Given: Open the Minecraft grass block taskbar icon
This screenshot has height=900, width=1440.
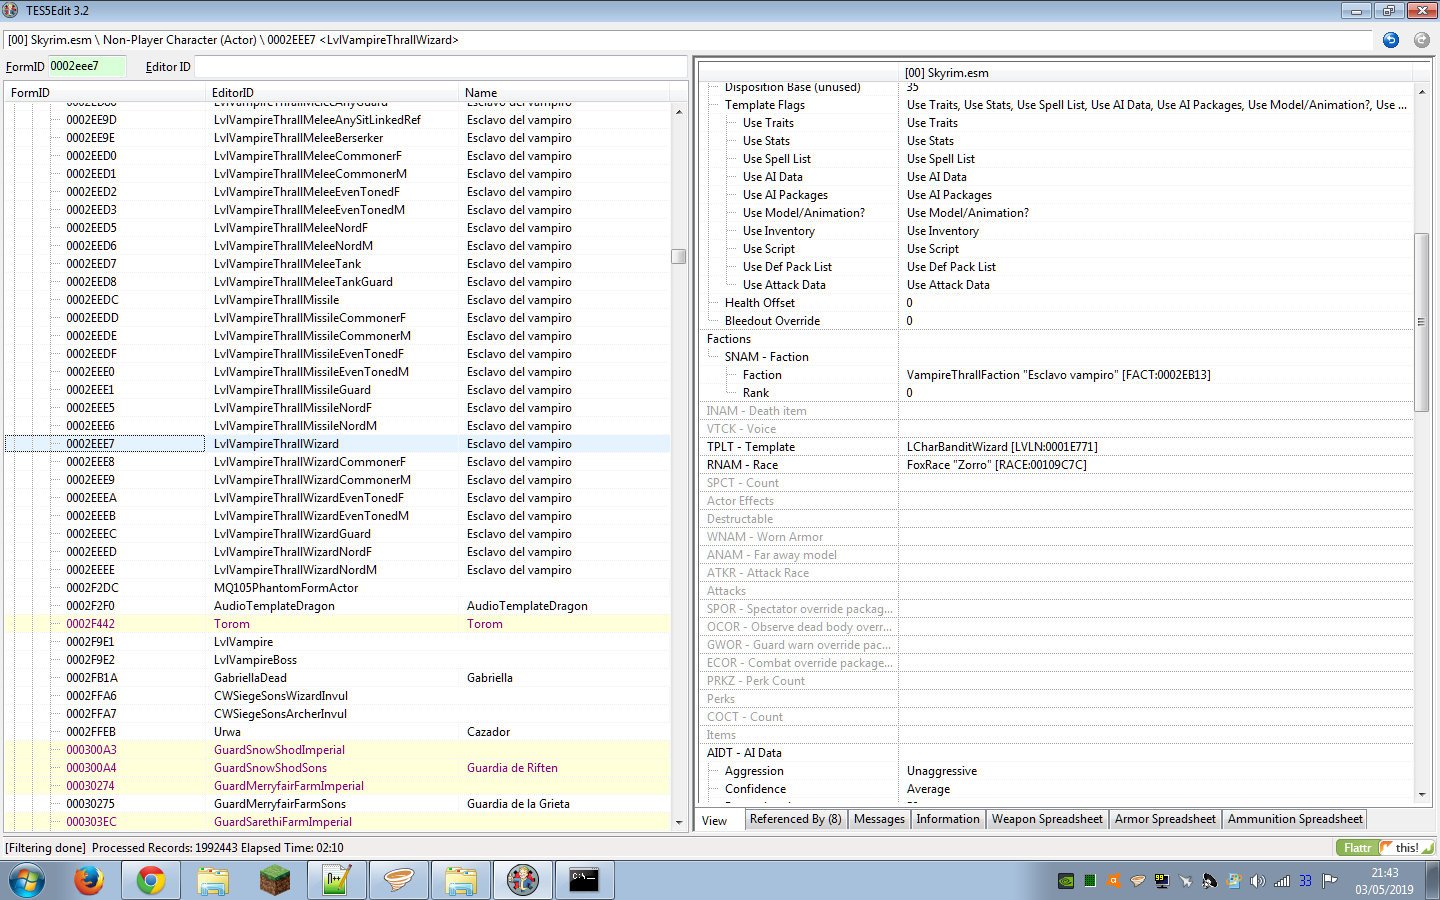Looking at the screenshot, I should [x=275, y=880].
